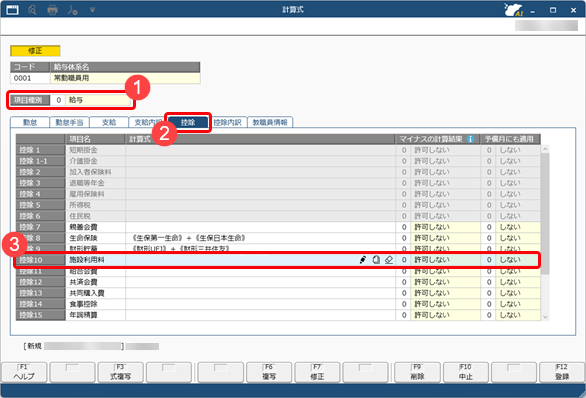Click the 給与体系名 field 常勤職員用
Image resolution: width=586 pixels, height=398 pixels.
click(125, 78)
